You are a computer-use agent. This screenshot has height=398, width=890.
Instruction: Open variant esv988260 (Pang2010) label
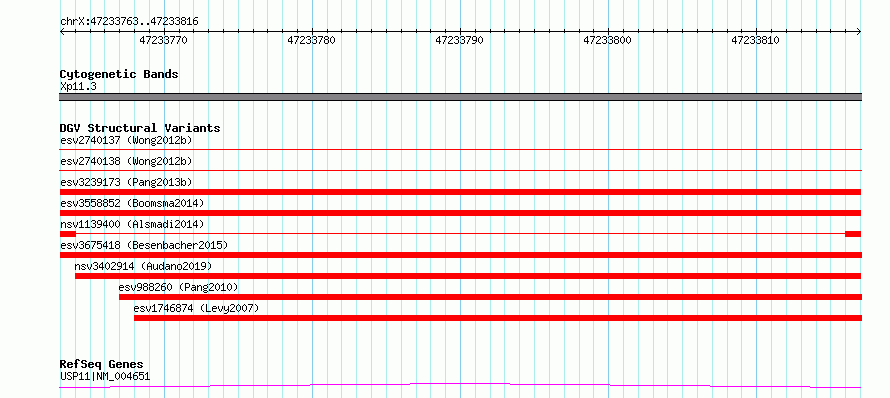pos(178,287)
